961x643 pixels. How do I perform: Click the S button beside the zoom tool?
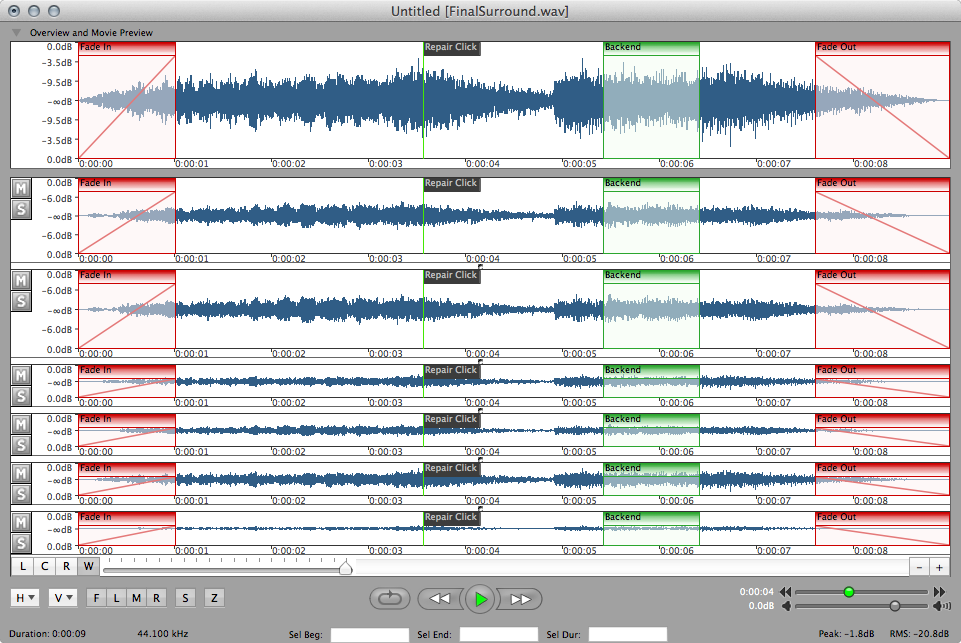pyautogui.click(x=185, y=597)
